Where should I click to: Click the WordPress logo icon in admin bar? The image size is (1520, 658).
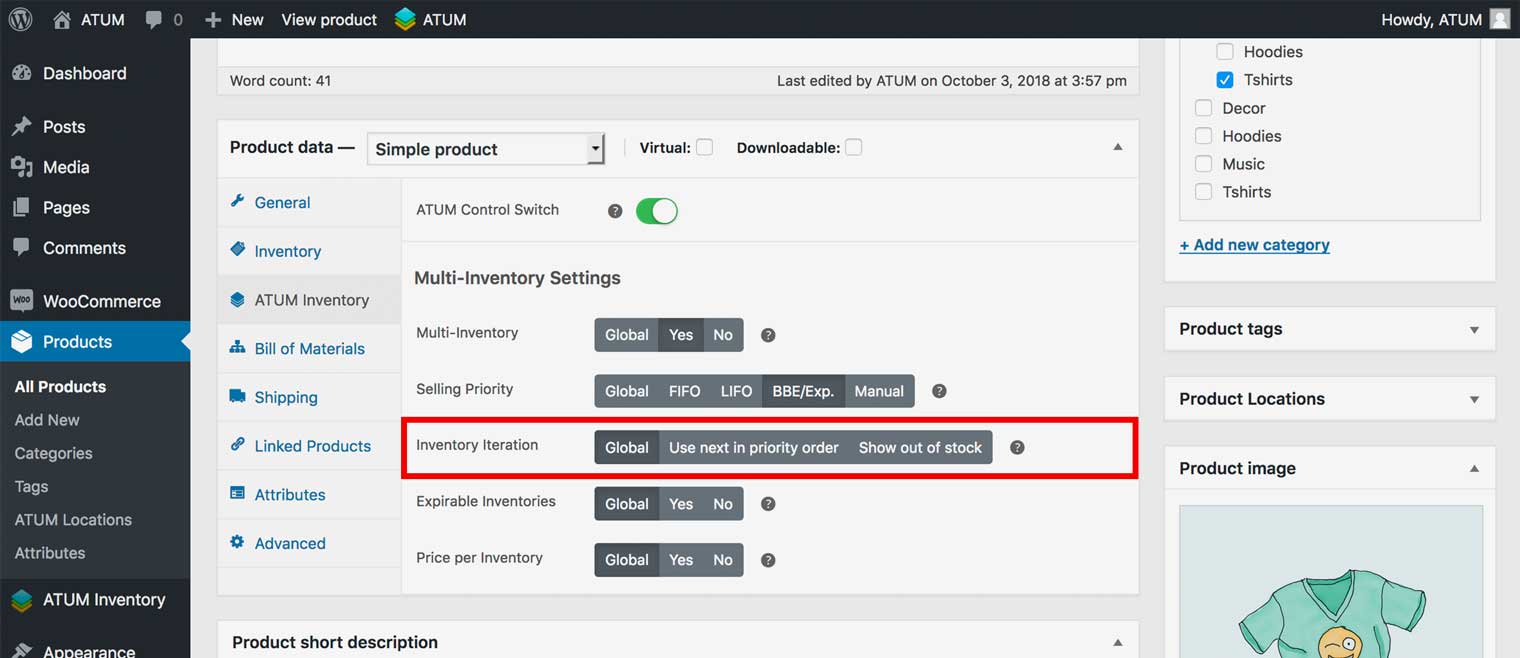pyautogui.click(x=20, y=19)
